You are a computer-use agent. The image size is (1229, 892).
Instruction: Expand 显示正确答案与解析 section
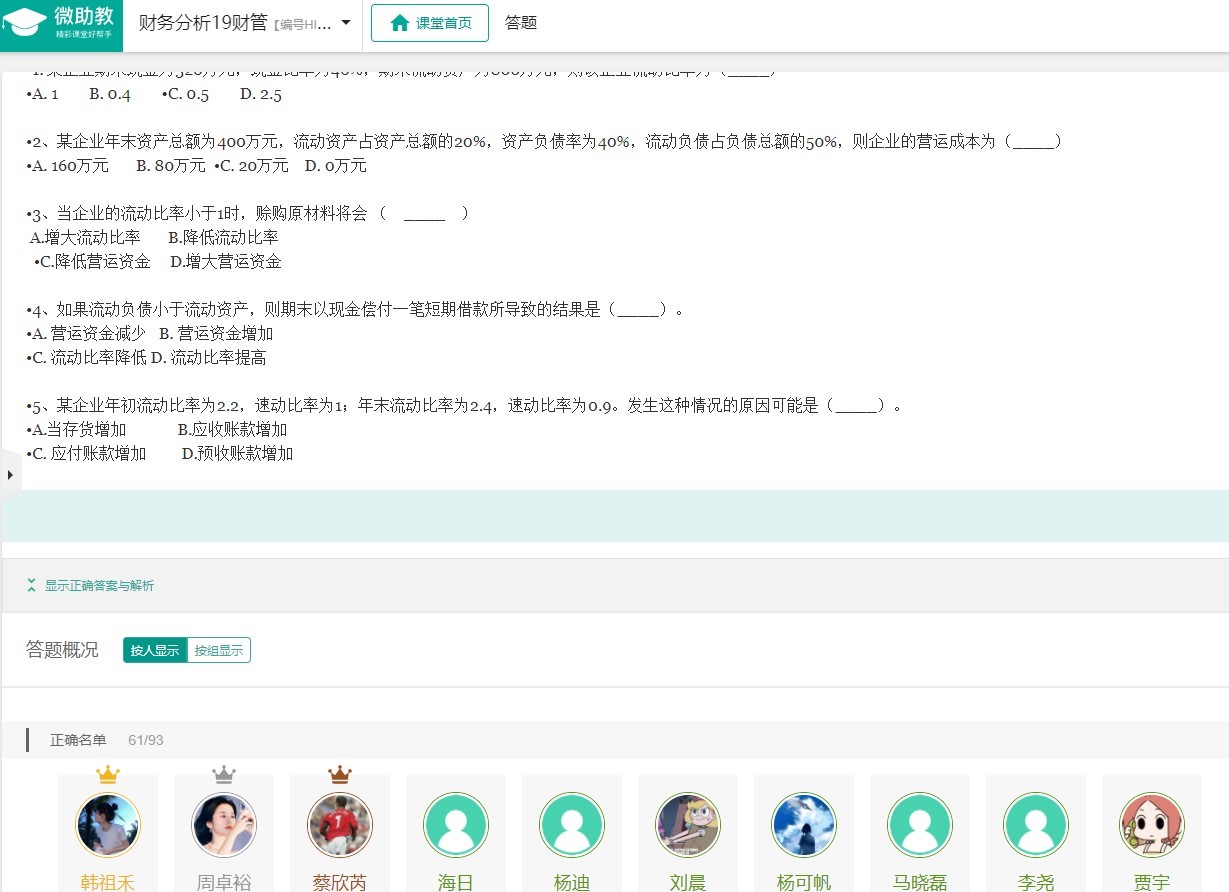[98, 586]
